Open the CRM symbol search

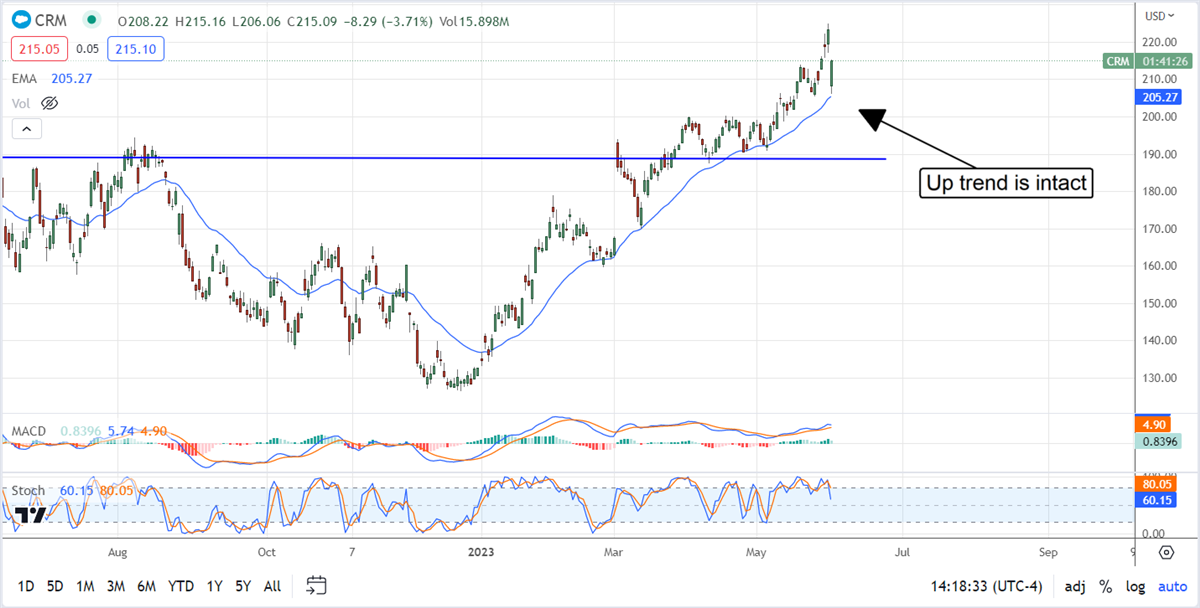(52, 20)
